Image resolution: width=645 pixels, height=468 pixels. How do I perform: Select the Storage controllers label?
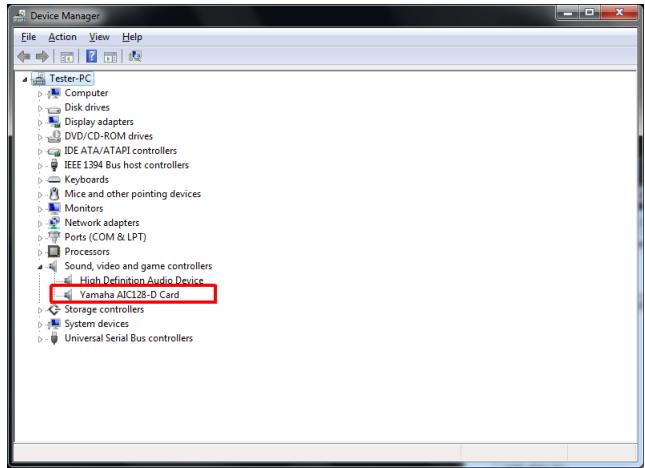(x=104, y=309)
